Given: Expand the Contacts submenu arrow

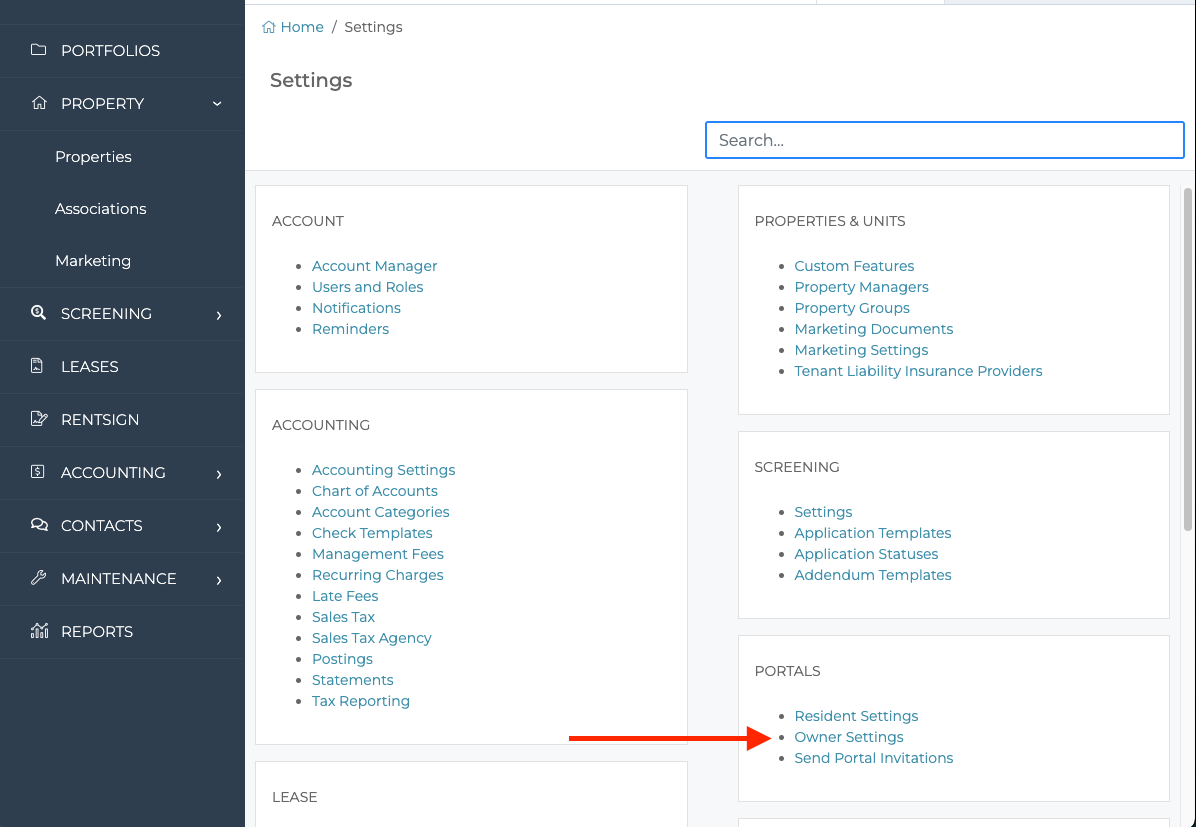Looking at the screenshot, I should [219, 526].
